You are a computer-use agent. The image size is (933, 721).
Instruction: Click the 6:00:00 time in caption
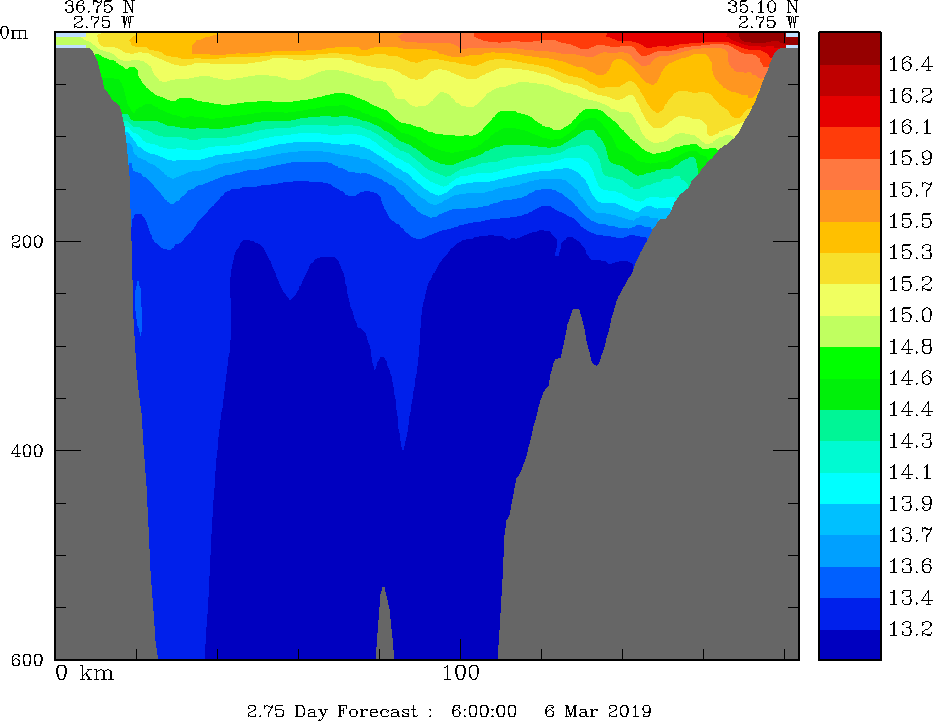(484, 711)
